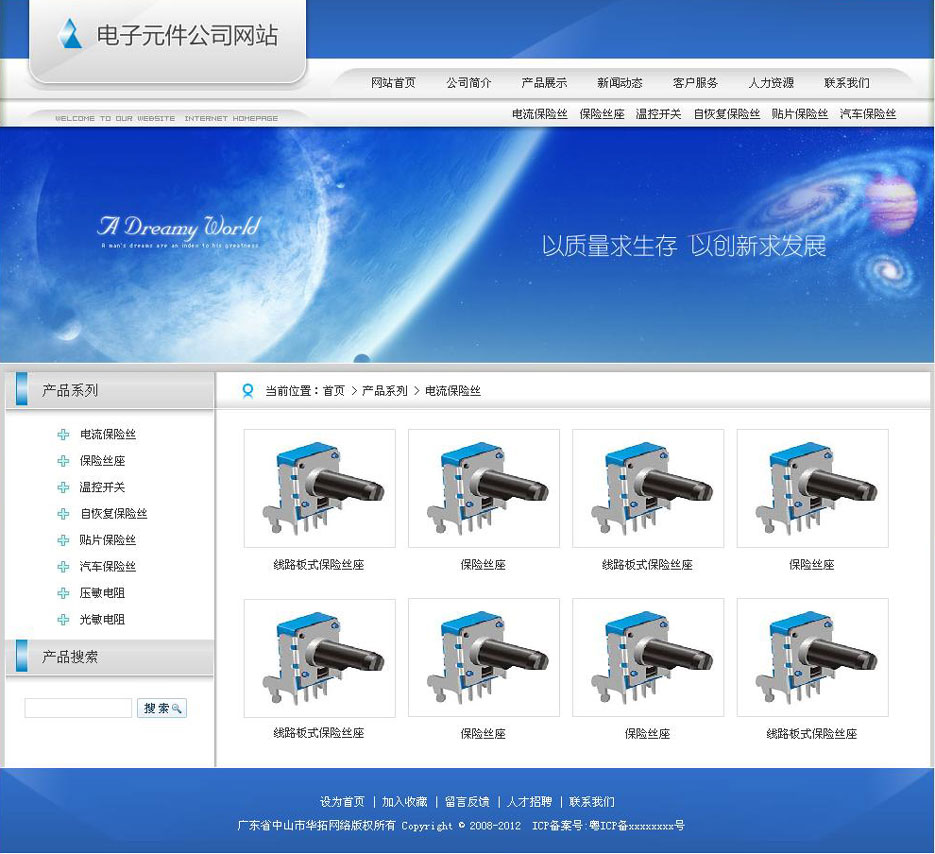Image resolution: width=935 pixels, height=854 pixels.
Task: Click the product search text field
Action: pos(78,708)
